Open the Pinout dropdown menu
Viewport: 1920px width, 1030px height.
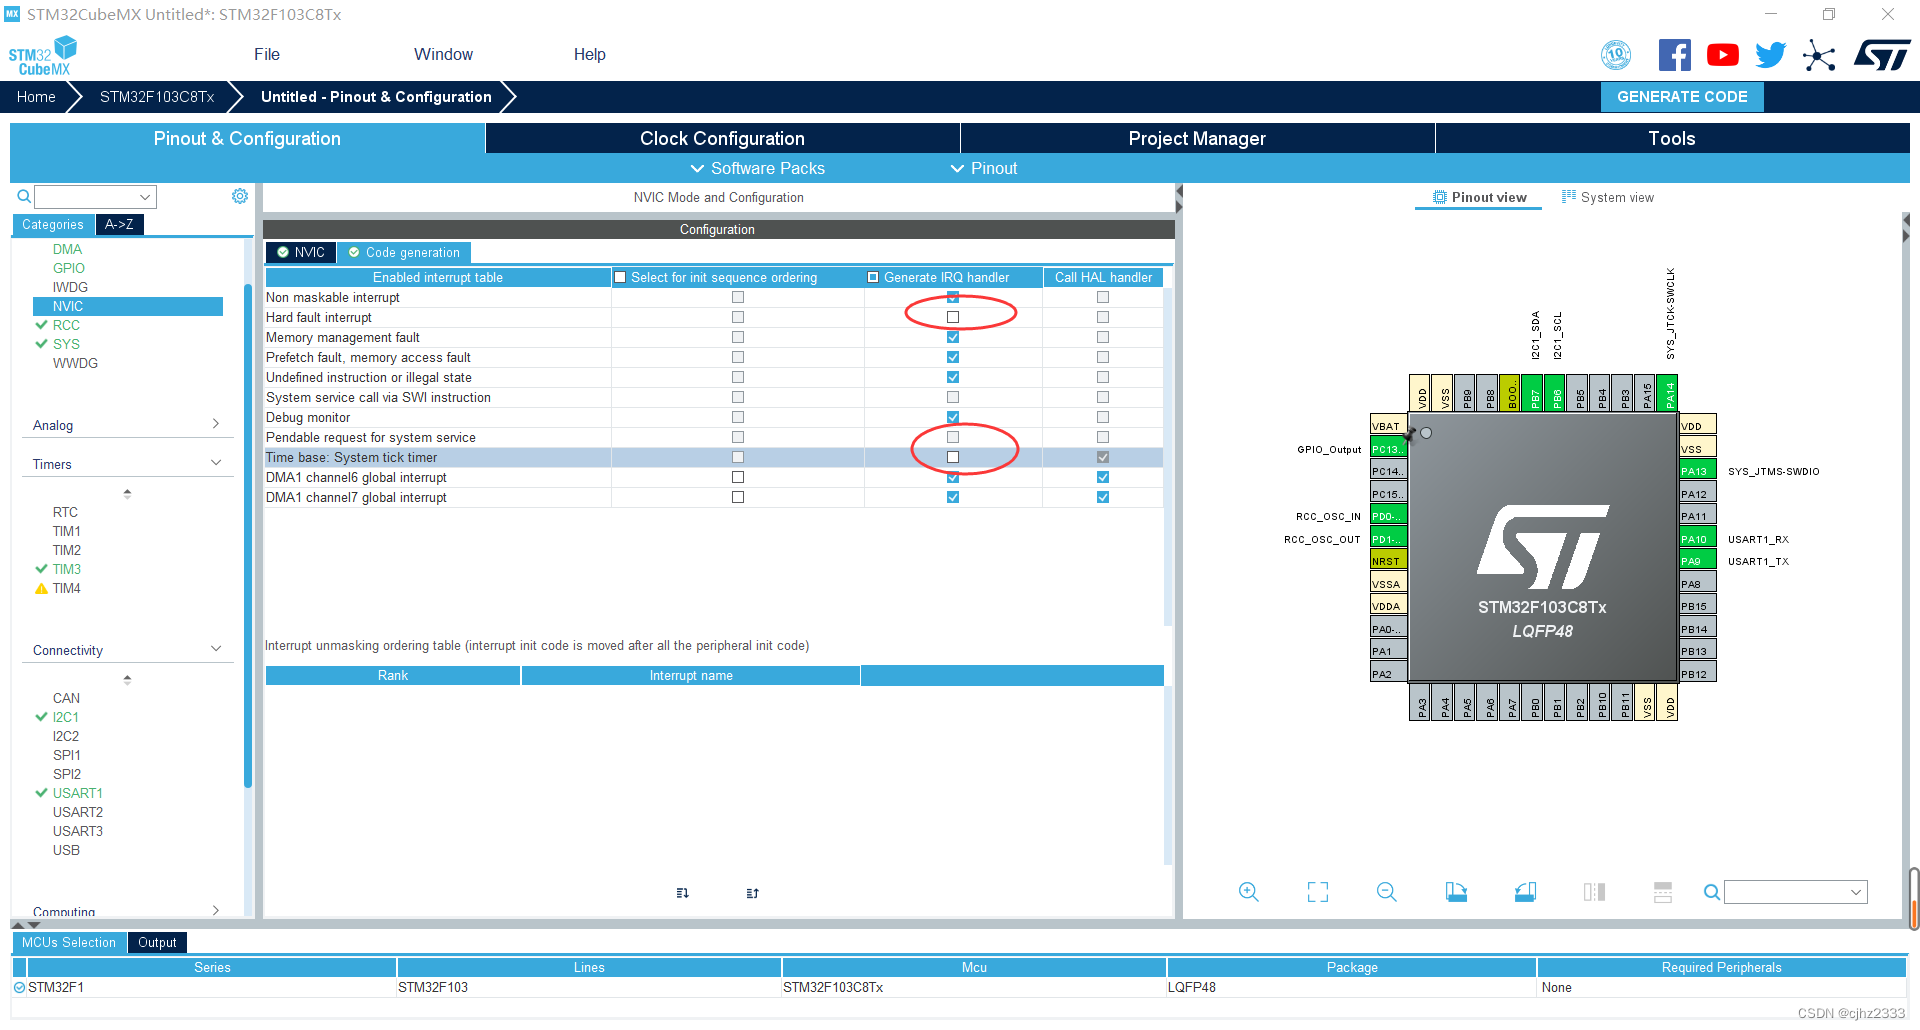[x=984, y=168]
